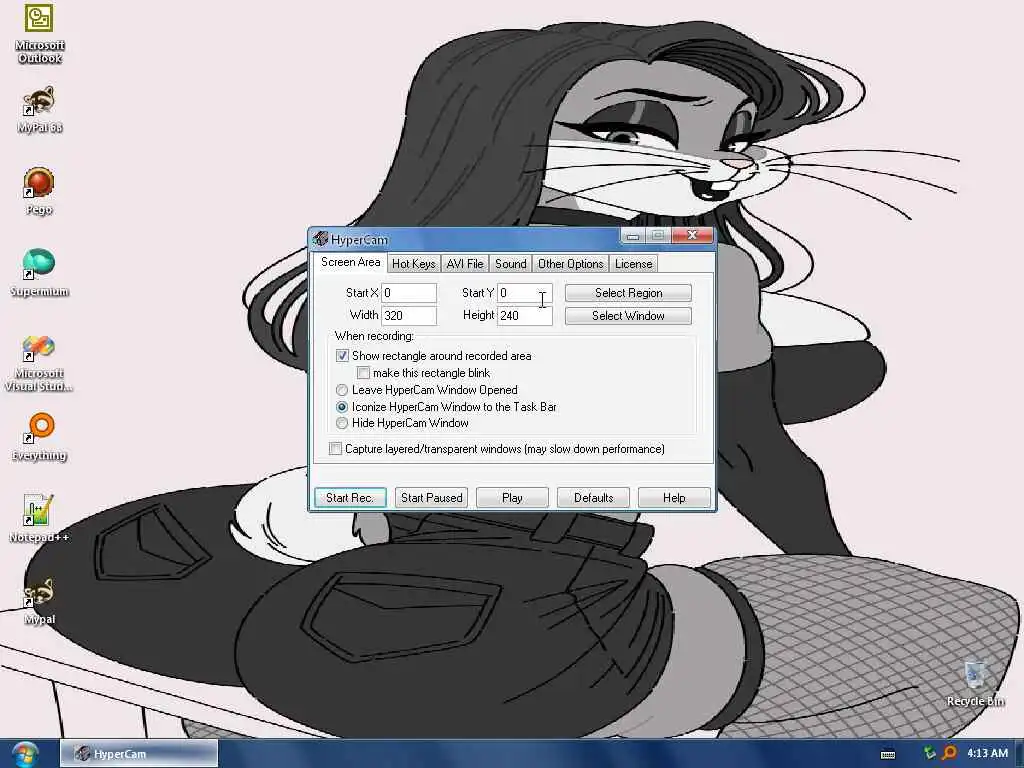Switch to the Screen Area tab

(x=350, y=262)
